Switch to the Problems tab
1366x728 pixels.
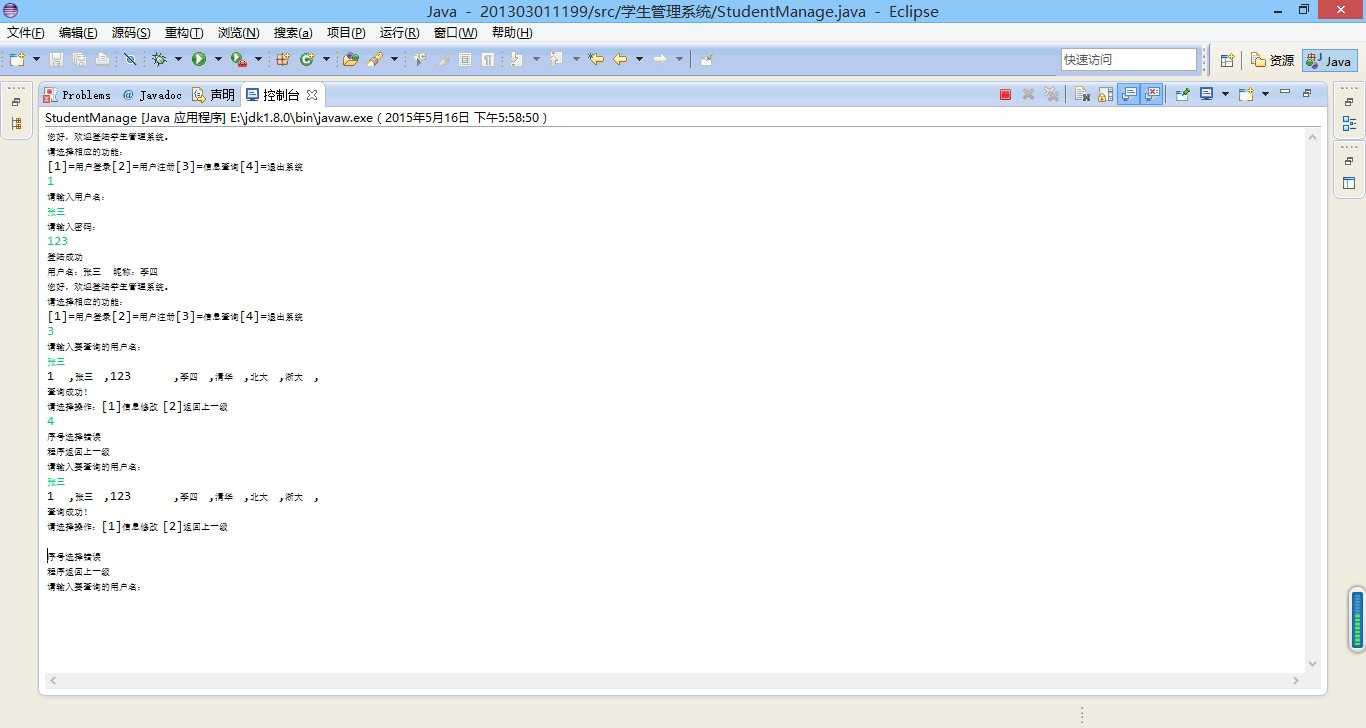[x=78, y=95]
